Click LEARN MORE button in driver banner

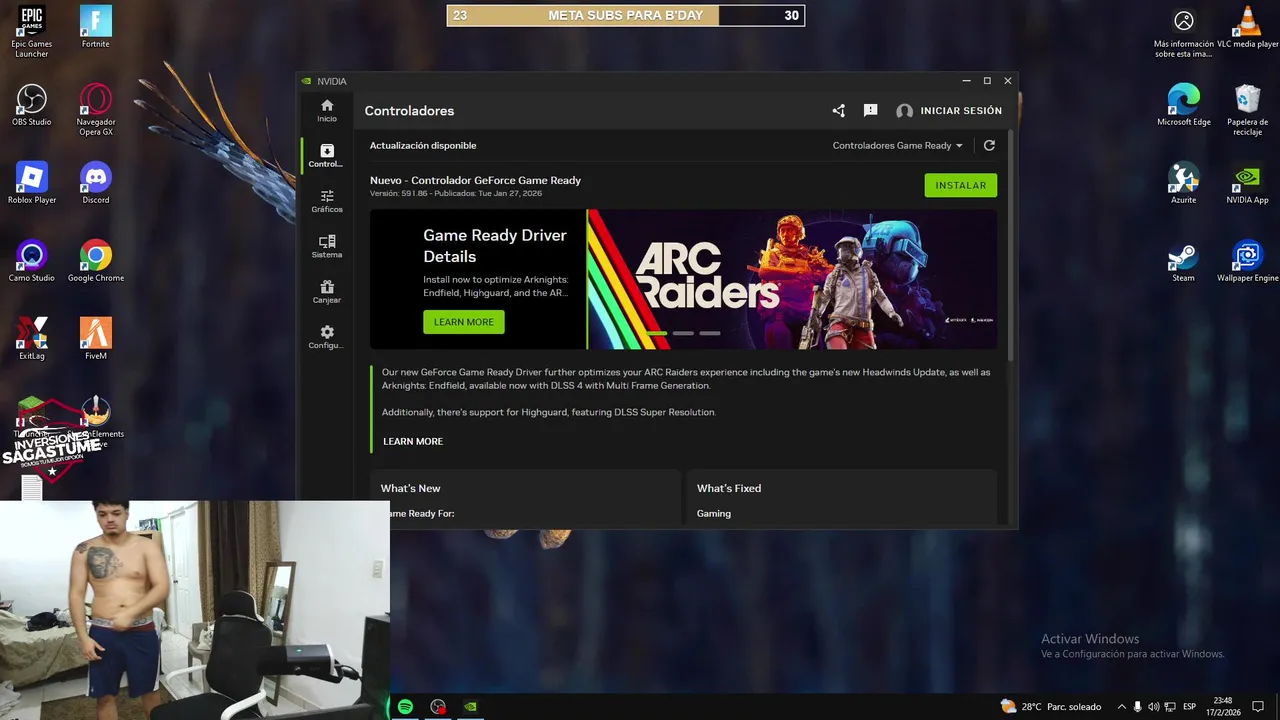click(x=464, y=322)
